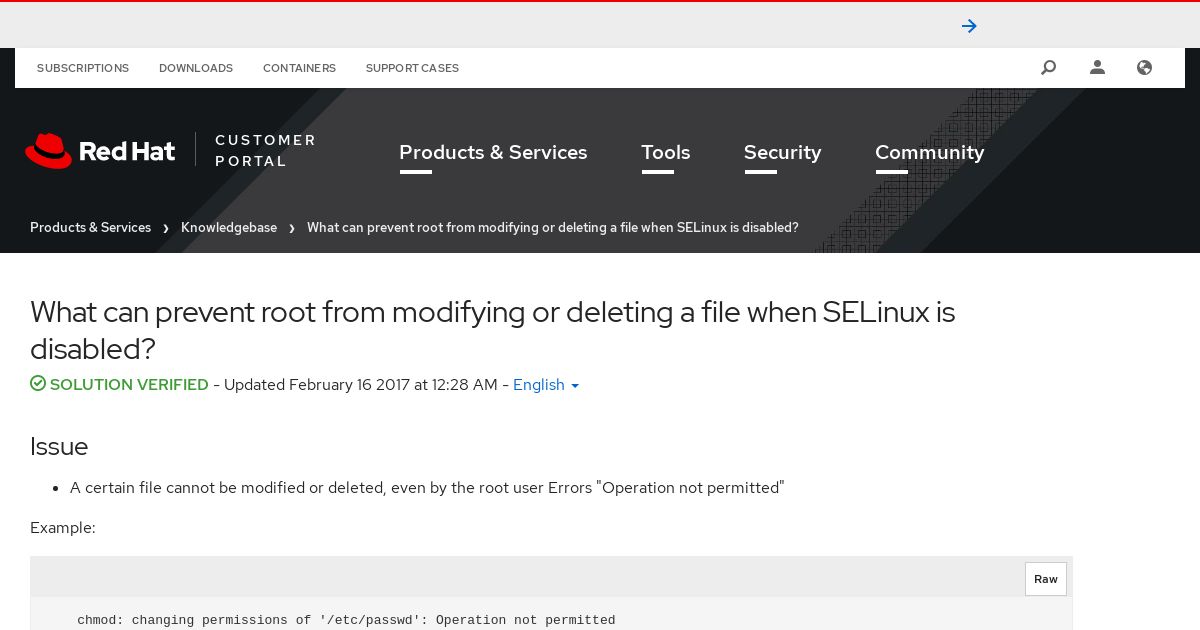Open the user account icon

tap(1097, 68)
